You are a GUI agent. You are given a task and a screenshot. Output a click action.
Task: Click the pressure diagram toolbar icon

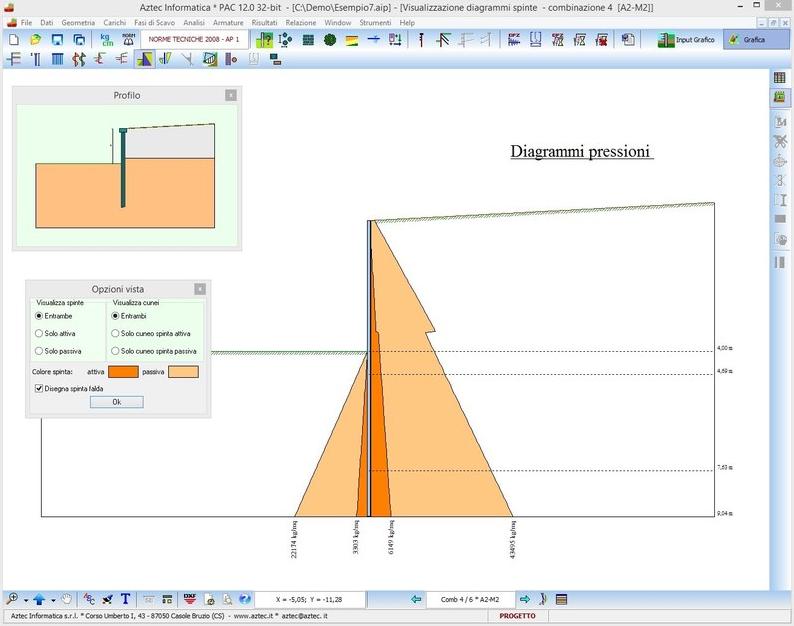(x=145, y=59)
